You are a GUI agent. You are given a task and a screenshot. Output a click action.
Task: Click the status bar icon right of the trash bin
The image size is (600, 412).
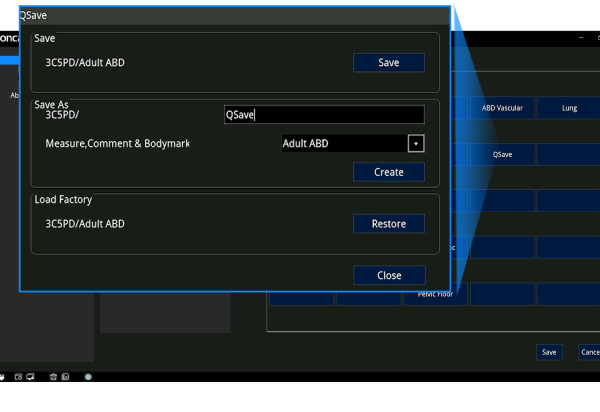point(65,377)
